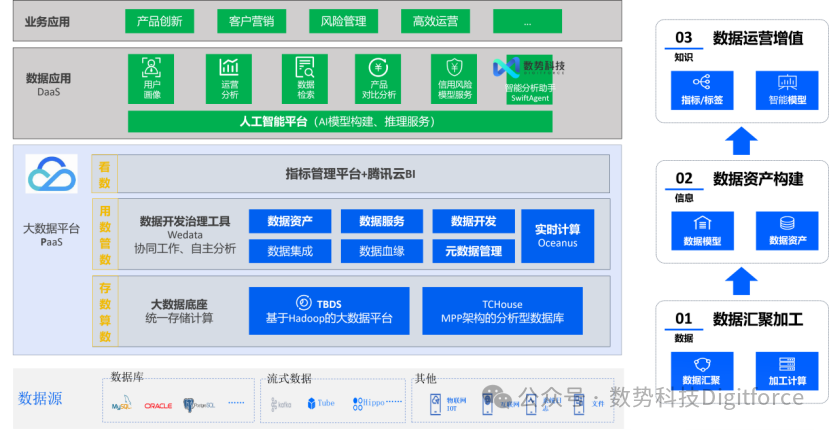Open the 智能模型 presentation icon tile
830x430 pixels.
[787, 90]
